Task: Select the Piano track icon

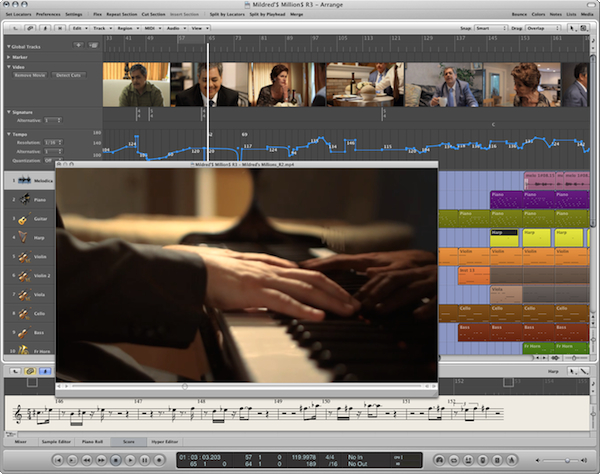Action: (25, 199)
